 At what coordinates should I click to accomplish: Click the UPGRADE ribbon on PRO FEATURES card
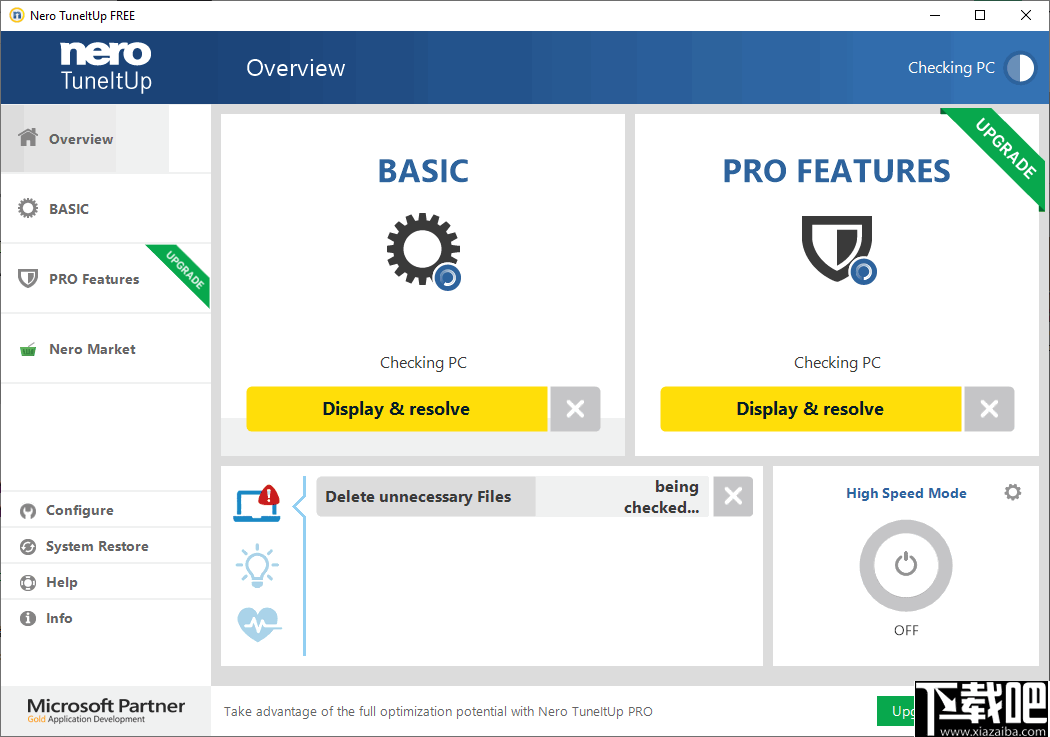1002,150
